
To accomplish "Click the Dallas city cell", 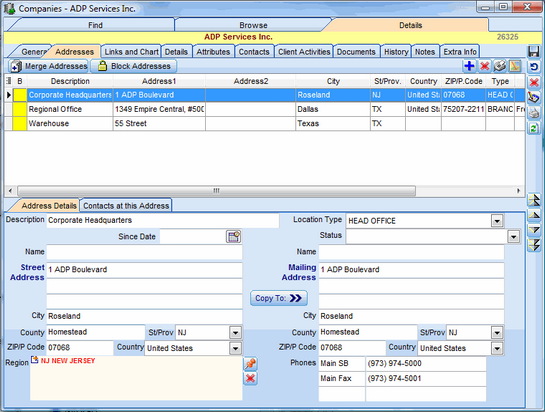I will [333, 109].
